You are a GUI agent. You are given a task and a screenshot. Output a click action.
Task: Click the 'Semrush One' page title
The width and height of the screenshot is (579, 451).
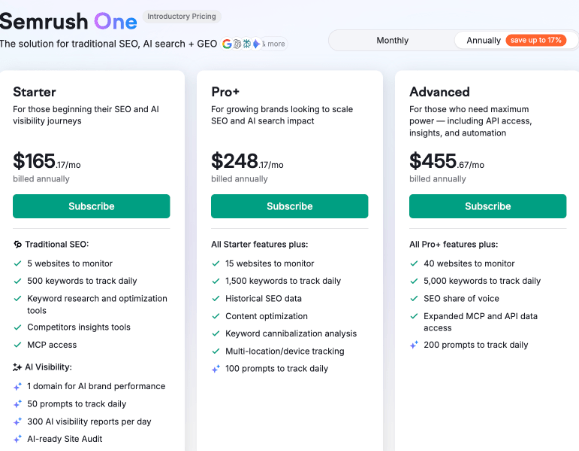point(69,21)
